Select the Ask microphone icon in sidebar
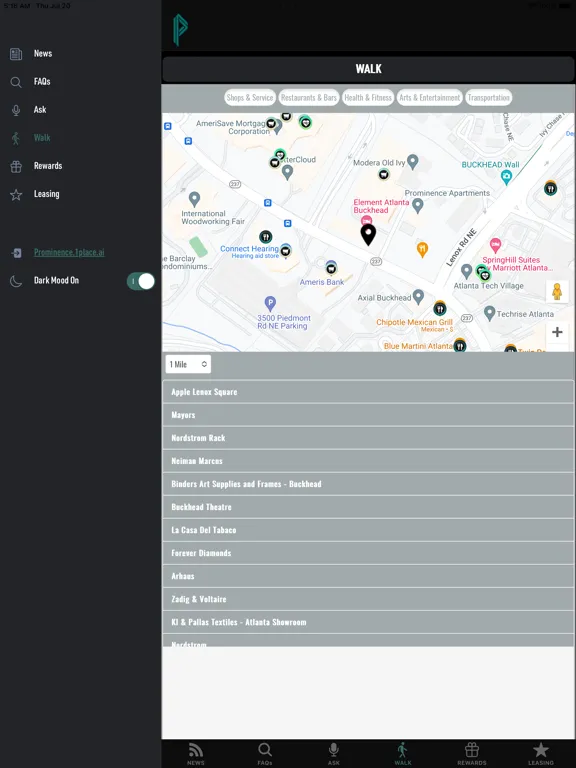Image resolution: width=576 pixels, height=768 pixels. pos(16,110)
